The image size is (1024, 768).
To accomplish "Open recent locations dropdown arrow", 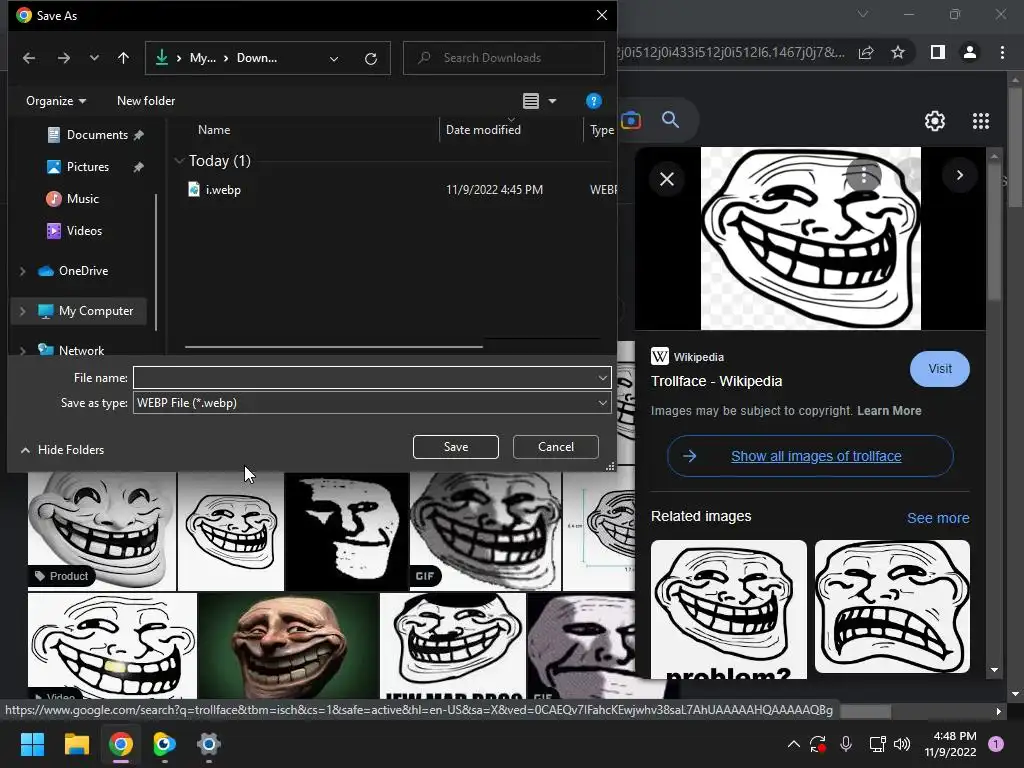I will (94, 58).
